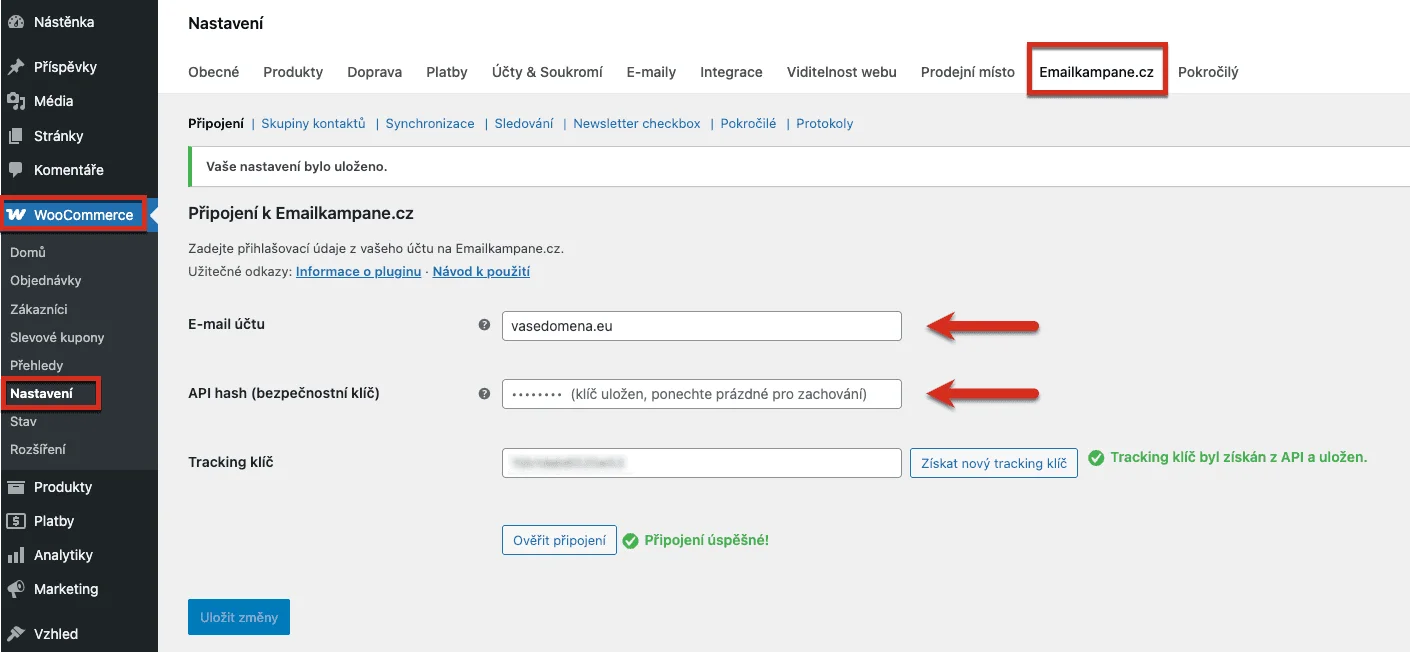
Task: Open the Obecné settings tab
Action: click(214, 72)
